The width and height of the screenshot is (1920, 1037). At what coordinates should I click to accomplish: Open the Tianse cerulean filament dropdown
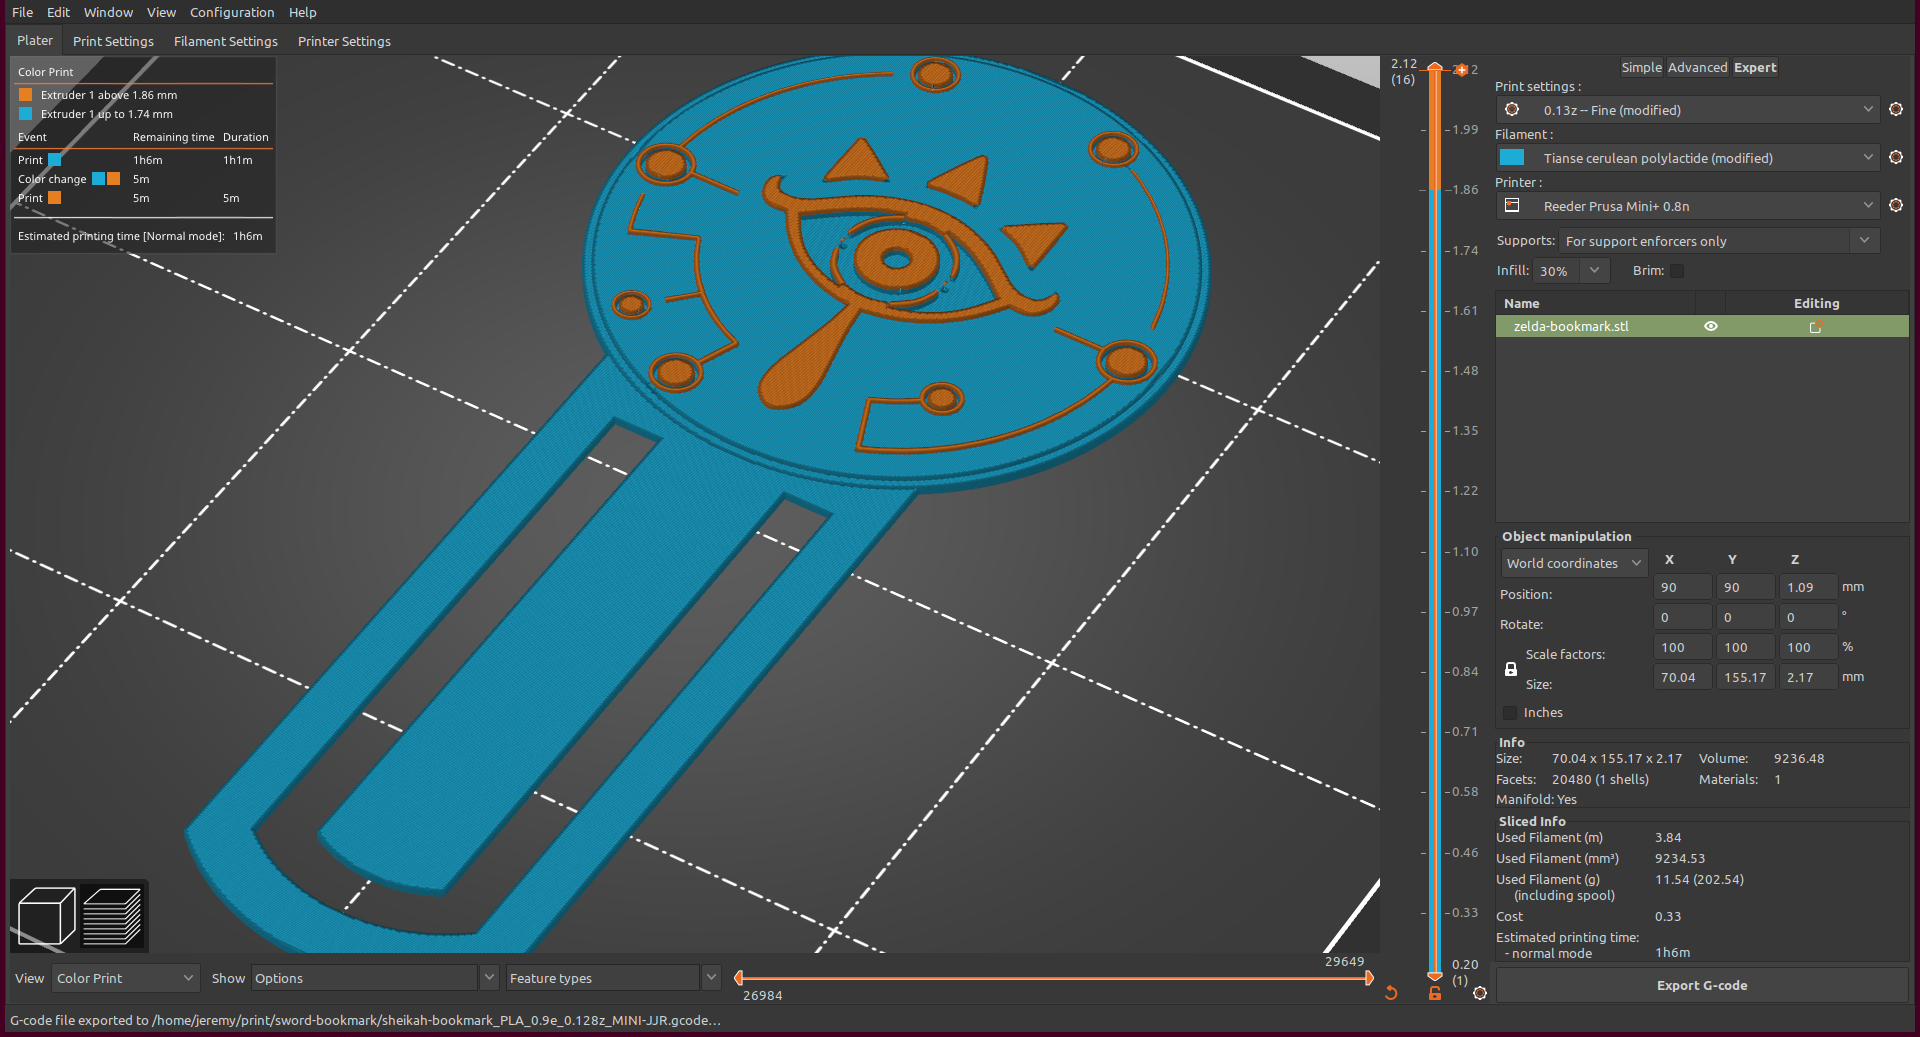tap(1688, 157)
